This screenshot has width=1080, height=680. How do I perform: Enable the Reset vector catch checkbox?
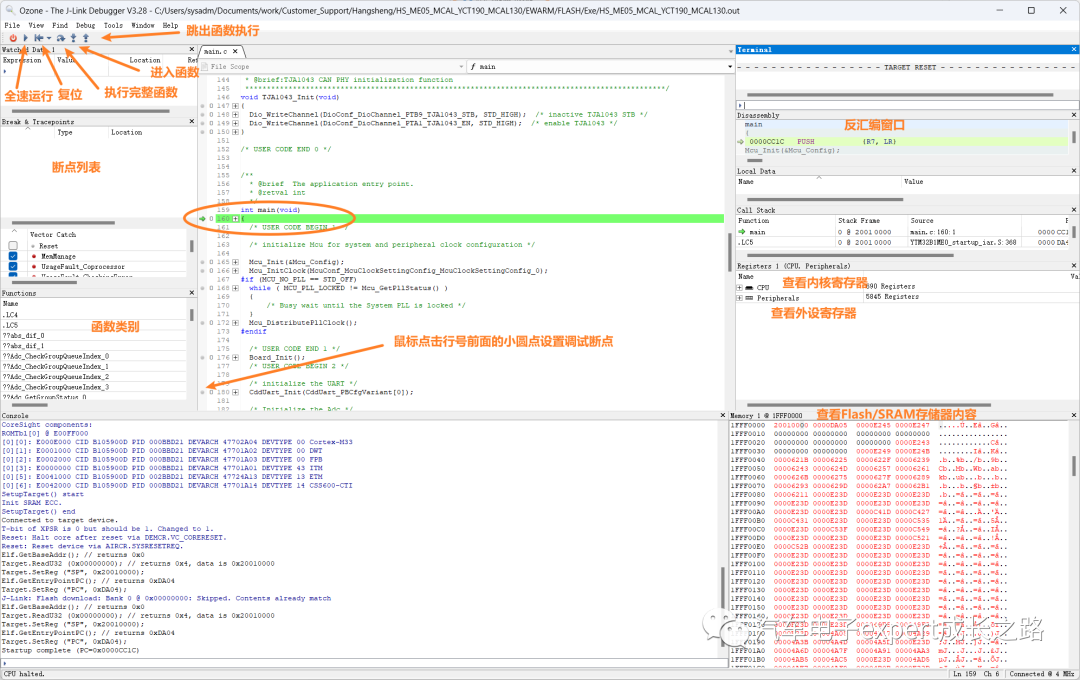pos(13,246)
